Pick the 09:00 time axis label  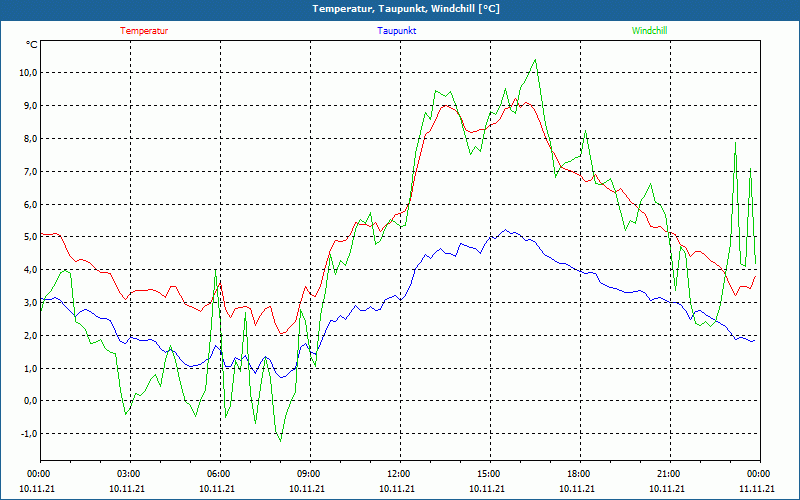click(309, 474)
